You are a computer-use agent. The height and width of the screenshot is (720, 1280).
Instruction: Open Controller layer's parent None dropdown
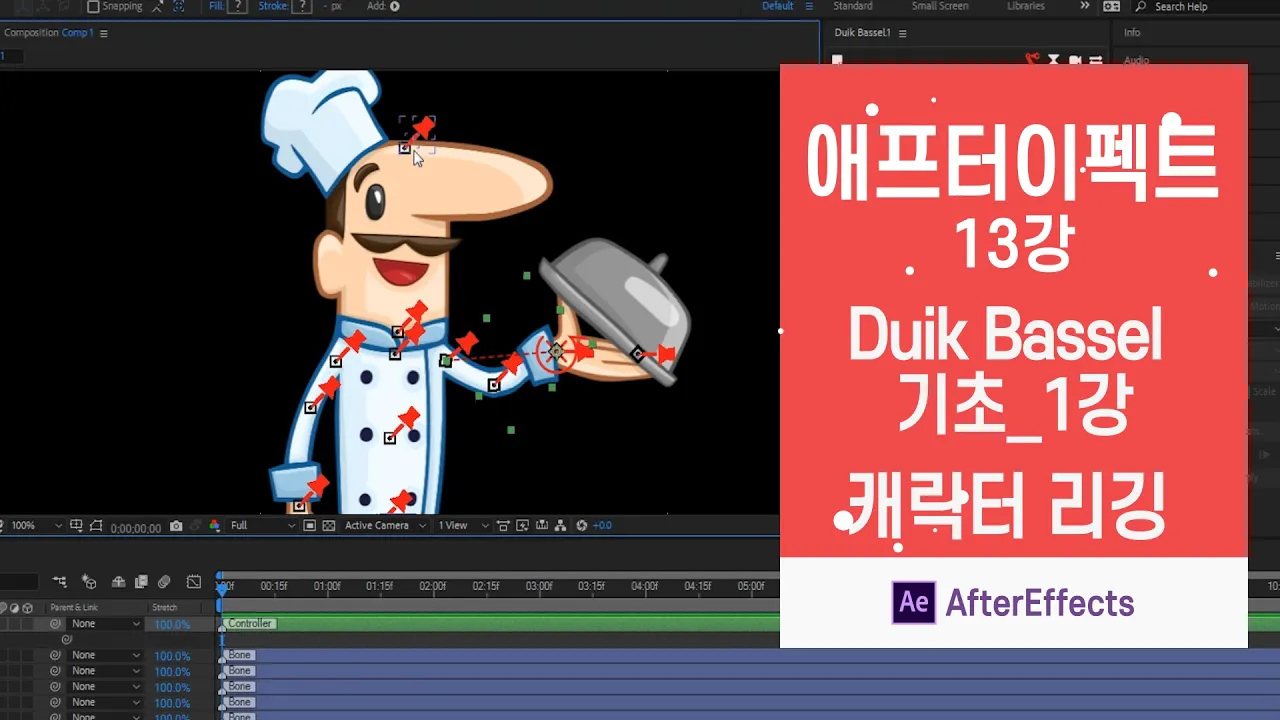(105, 624)
